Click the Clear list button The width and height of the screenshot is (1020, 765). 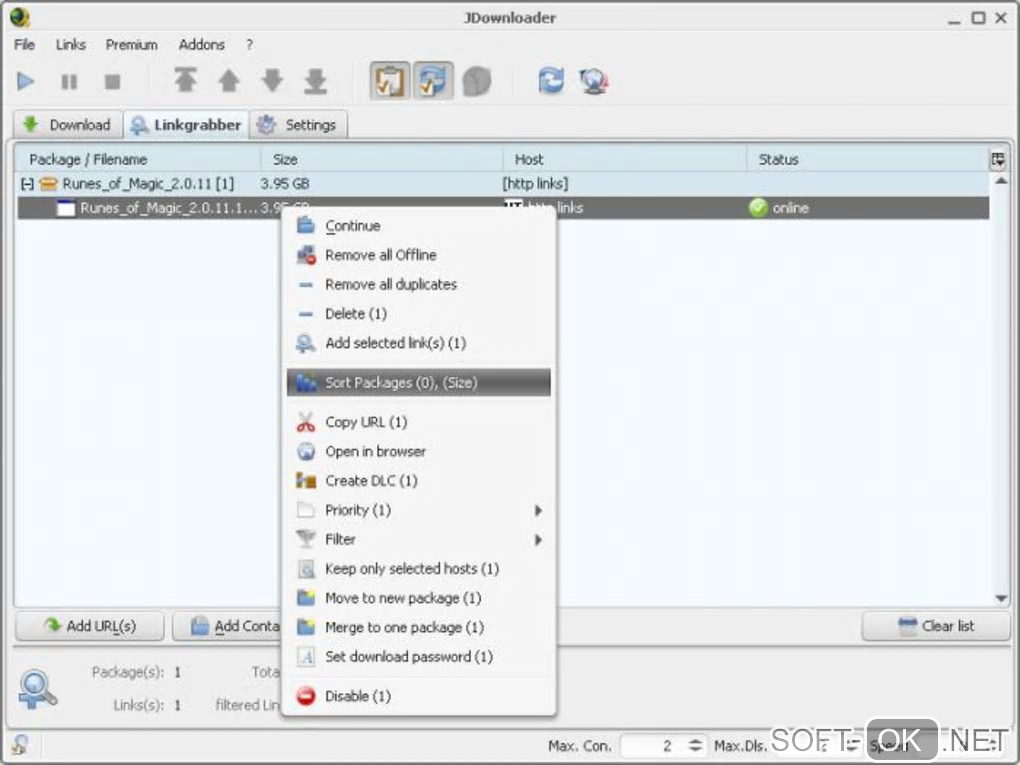coord(936,626)
